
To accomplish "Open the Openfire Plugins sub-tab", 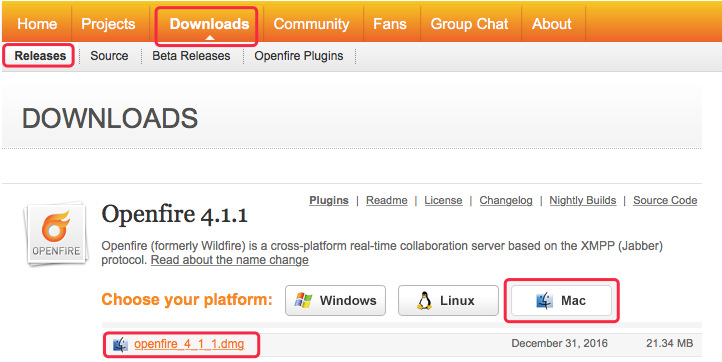I will coord(299,56).
